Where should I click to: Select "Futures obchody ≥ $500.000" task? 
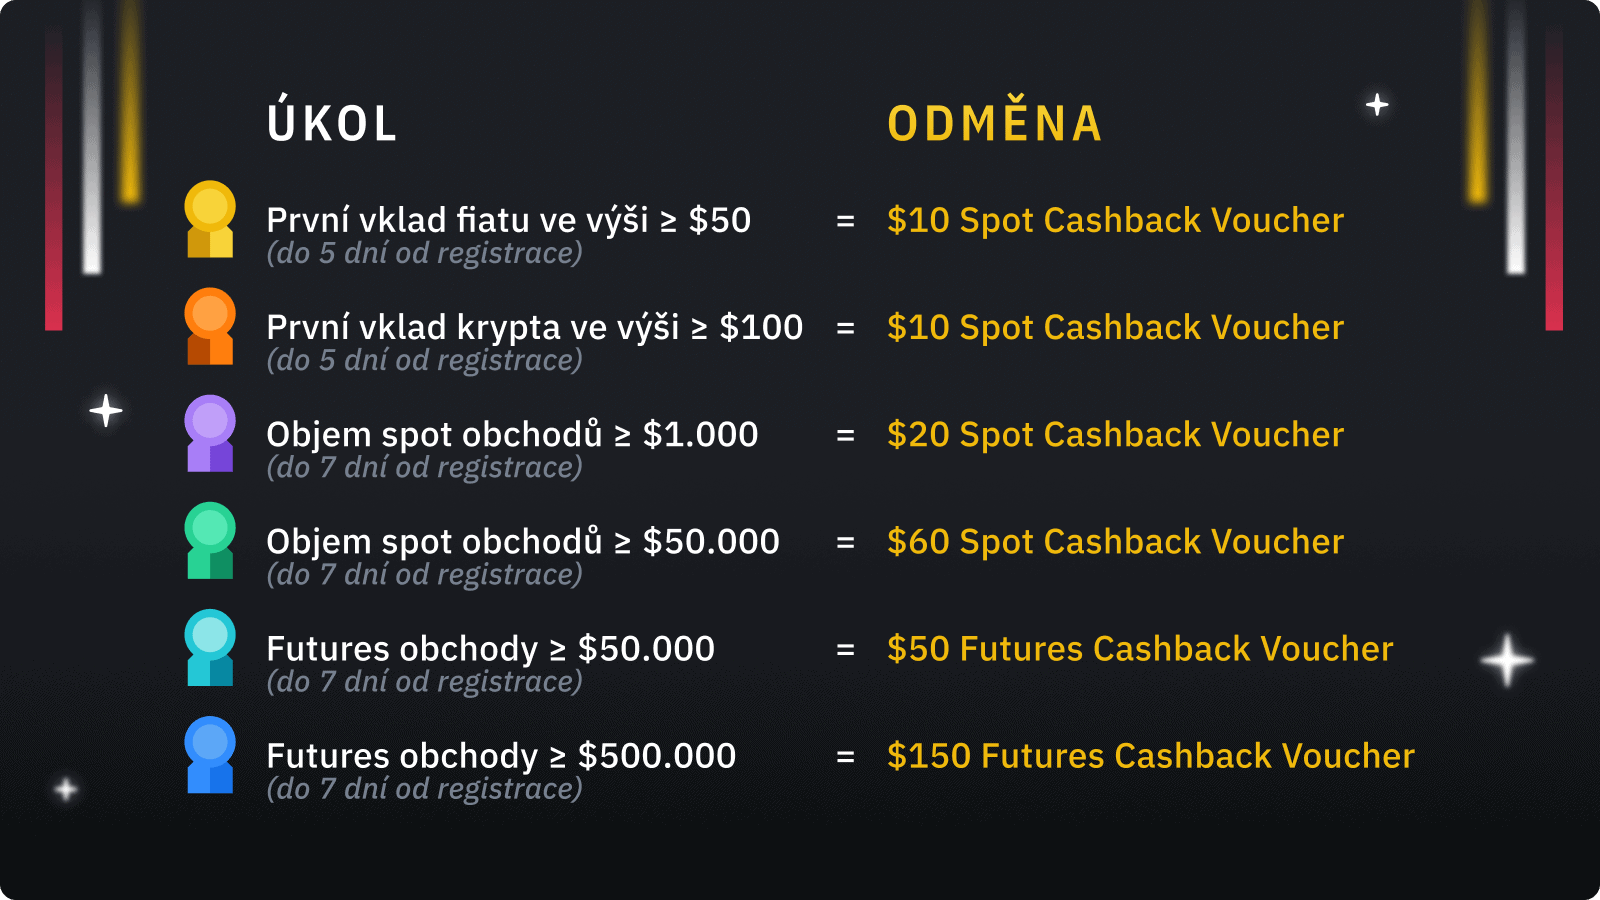point(501,755)
